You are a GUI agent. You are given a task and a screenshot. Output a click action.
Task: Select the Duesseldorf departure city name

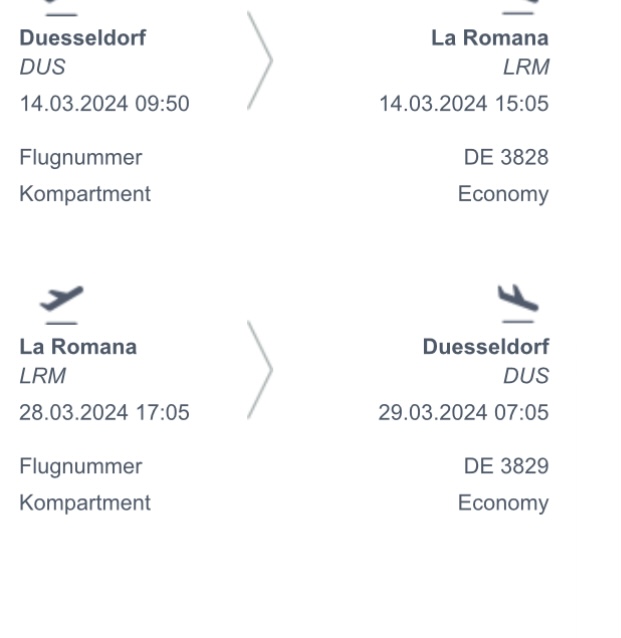click(82, 38)
